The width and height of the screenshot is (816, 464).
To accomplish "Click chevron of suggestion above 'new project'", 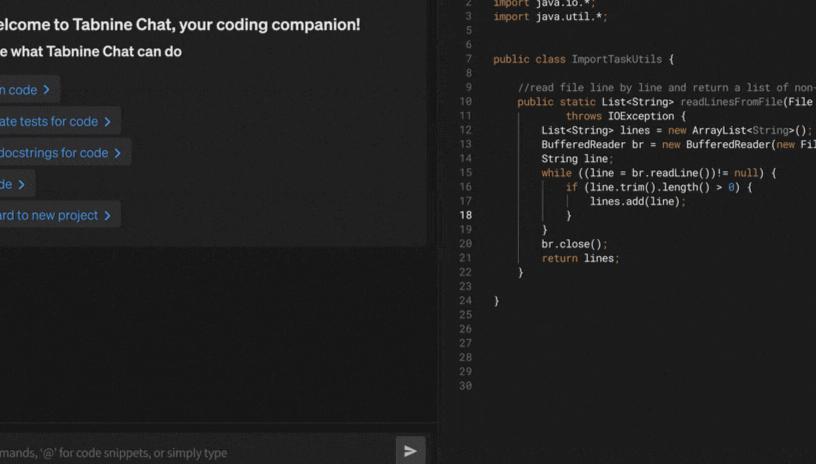I will pyautogui.click(x=22, y=184).
